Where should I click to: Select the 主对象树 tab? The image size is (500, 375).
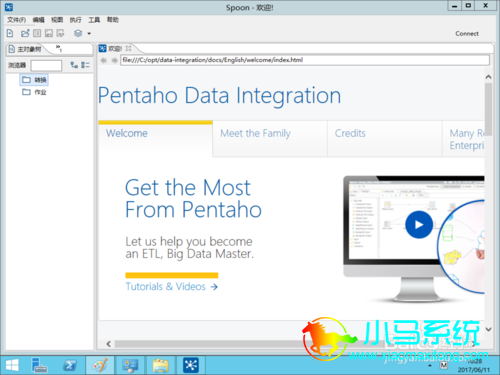26,49
